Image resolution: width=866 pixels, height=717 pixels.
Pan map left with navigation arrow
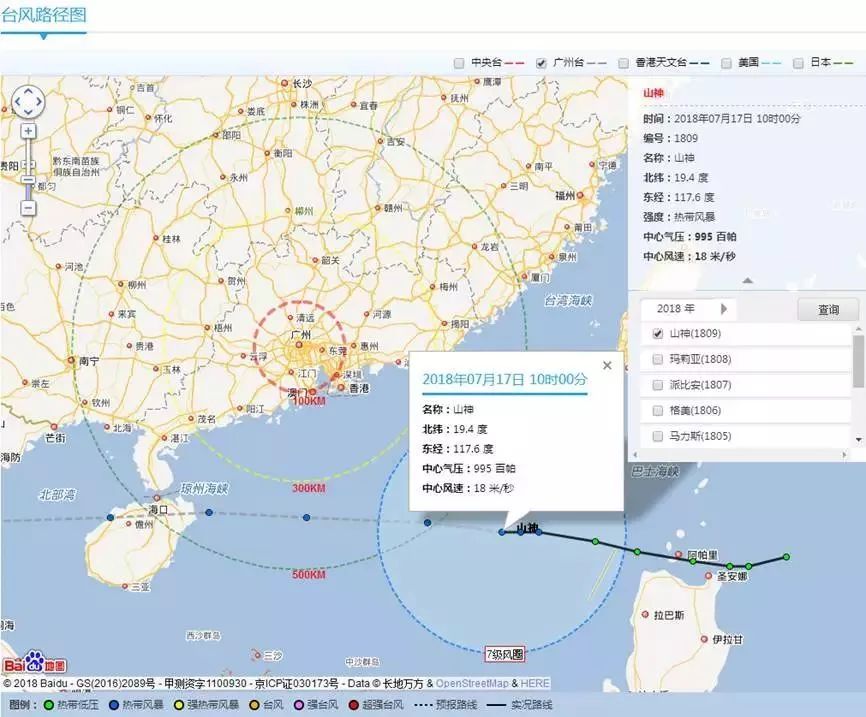[17, 102]
